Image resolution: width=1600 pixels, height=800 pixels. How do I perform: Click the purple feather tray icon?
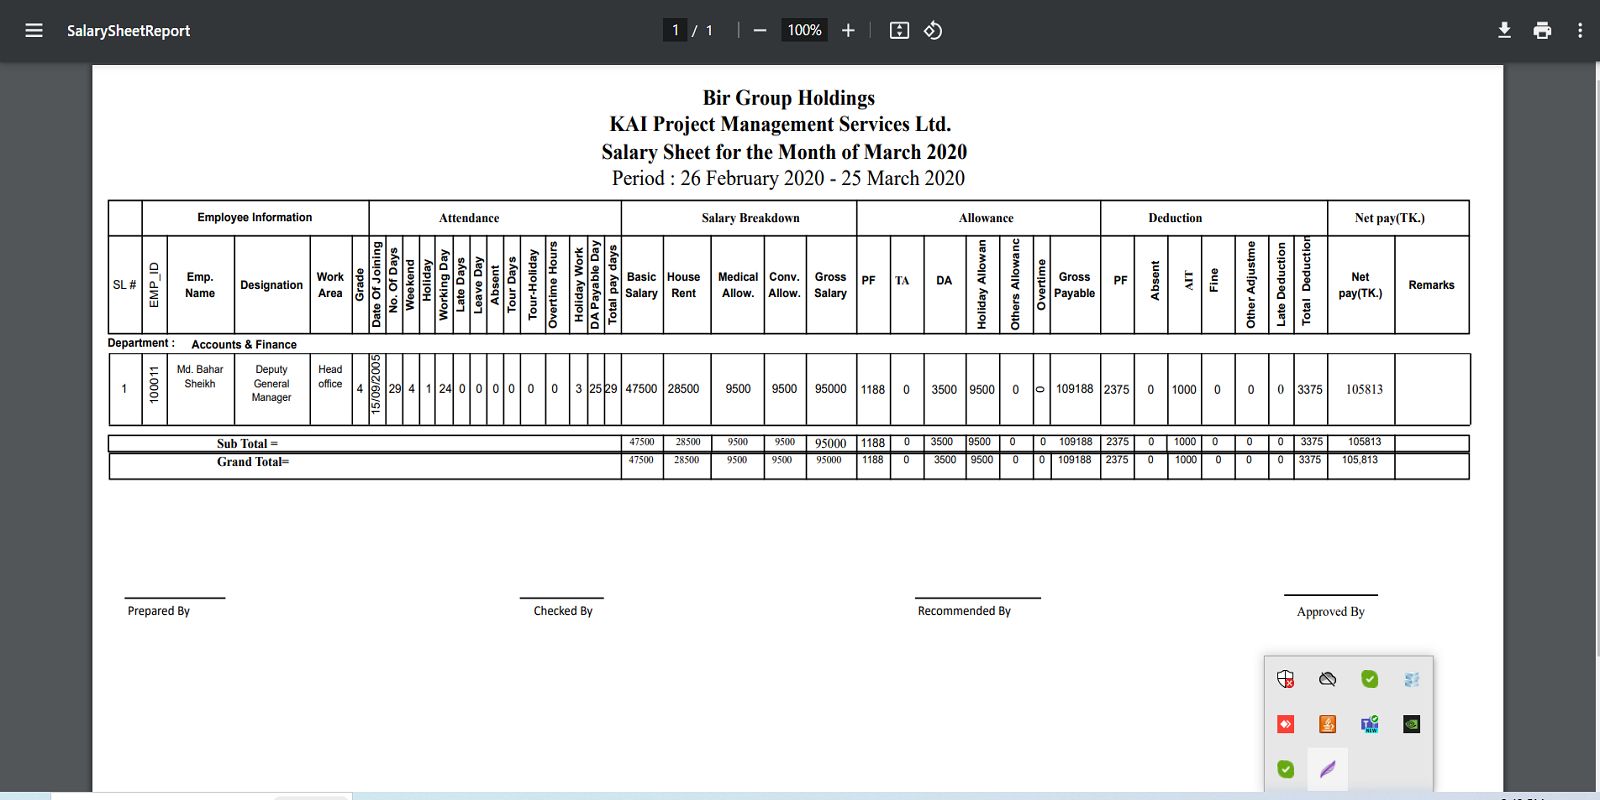pyautogui.click(x=1328, y=769)
